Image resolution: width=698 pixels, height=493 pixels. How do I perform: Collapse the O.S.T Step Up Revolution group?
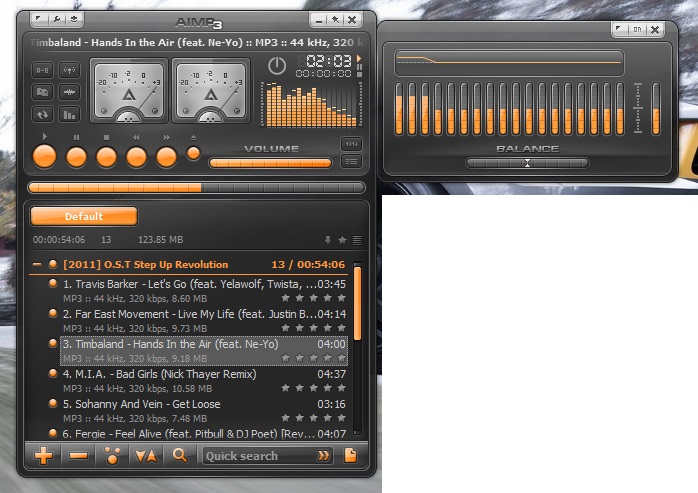pyautogui.click(x=37, y=265)
